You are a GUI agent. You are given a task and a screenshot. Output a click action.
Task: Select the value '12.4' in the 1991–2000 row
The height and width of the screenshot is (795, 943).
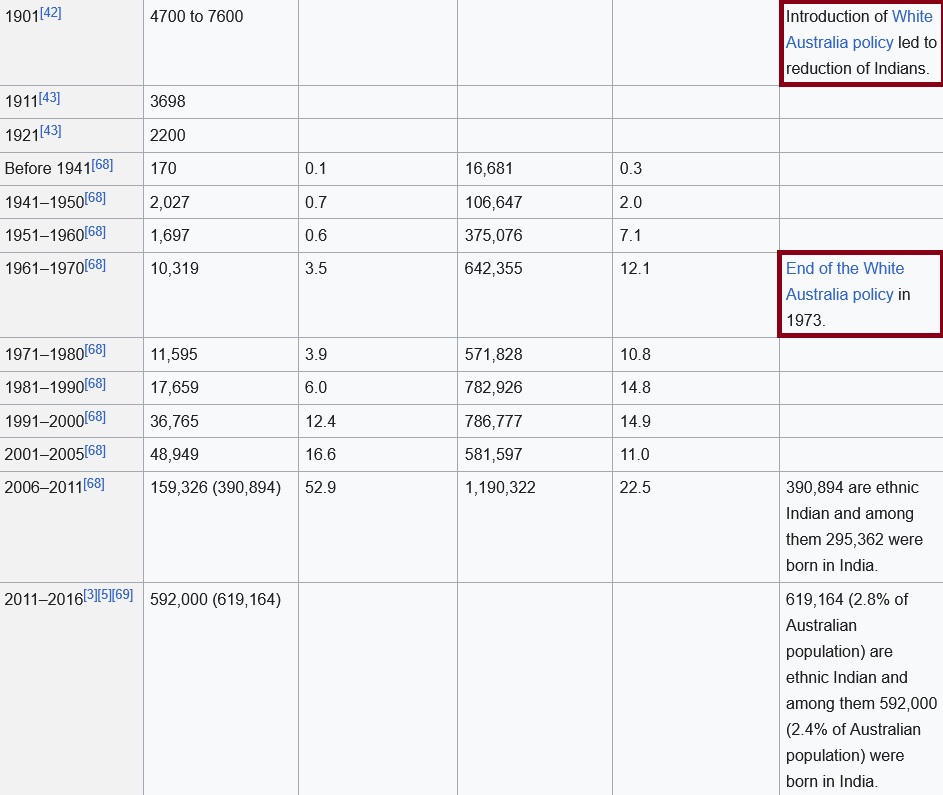coord(320,421)
